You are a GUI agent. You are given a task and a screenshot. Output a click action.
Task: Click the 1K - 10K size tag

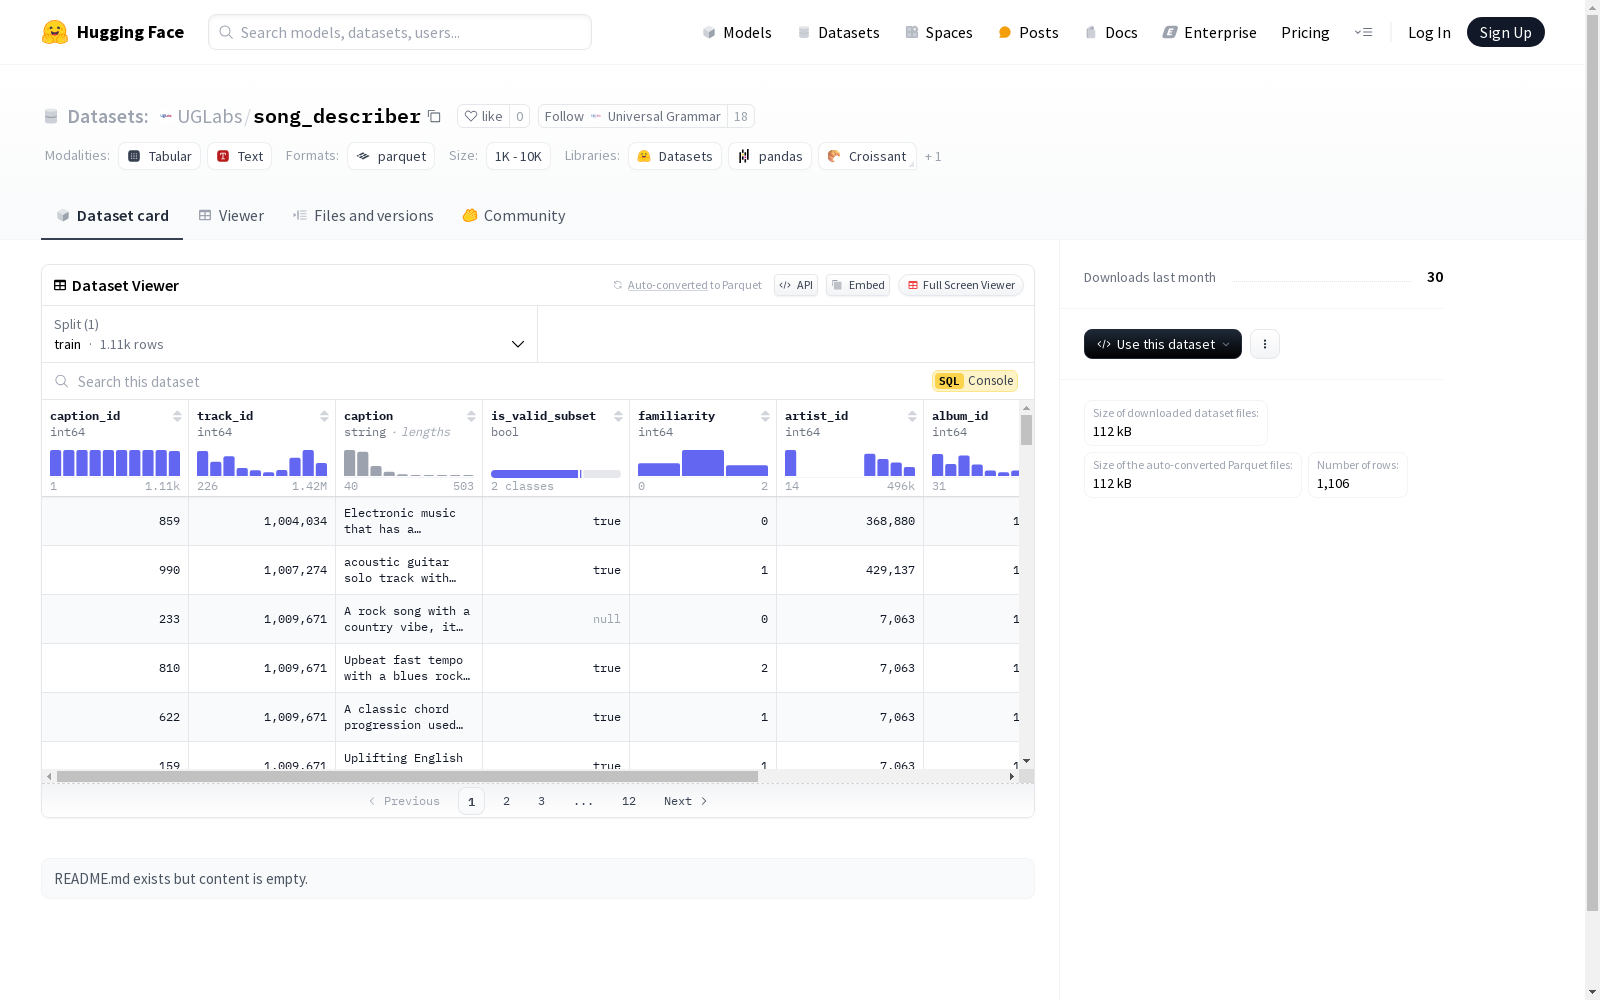(518, 156)
